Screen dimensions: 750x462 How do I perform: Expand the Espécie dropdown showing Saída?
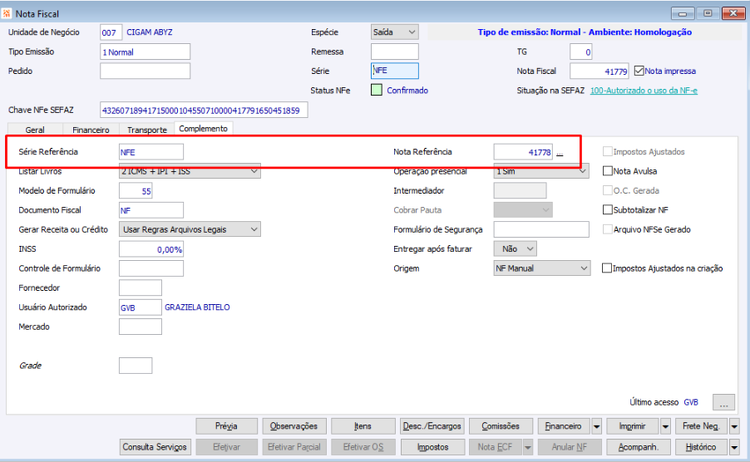coord(395,32)
